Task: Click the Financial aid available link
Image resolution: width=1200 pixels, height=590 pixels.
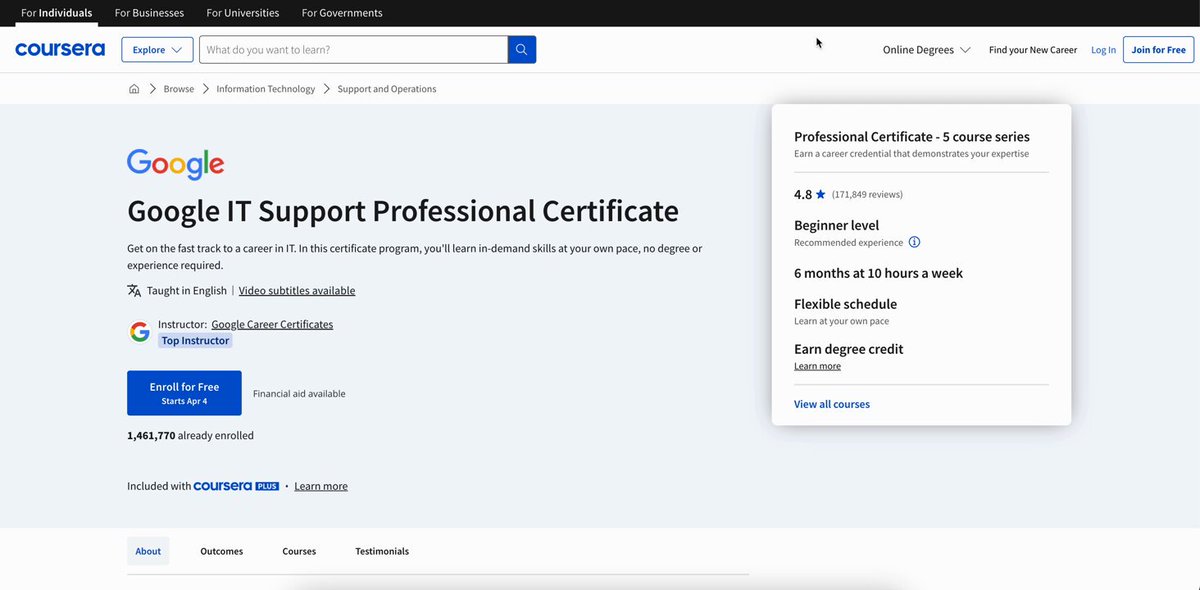Action: 299,394
